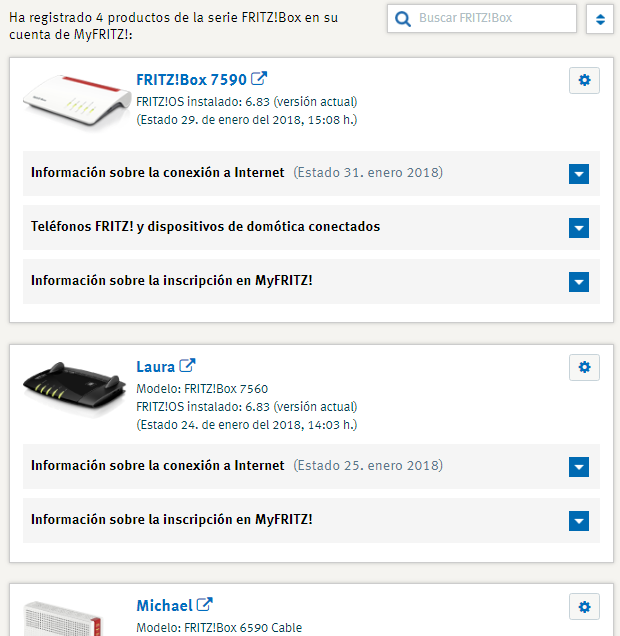
Task: Open the FRITZ!Box 7590 title link
Action: coord(191,80)
